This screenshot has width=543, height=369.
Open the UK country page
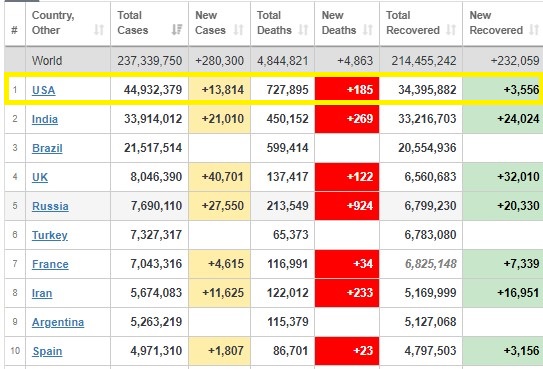(40, 177)
